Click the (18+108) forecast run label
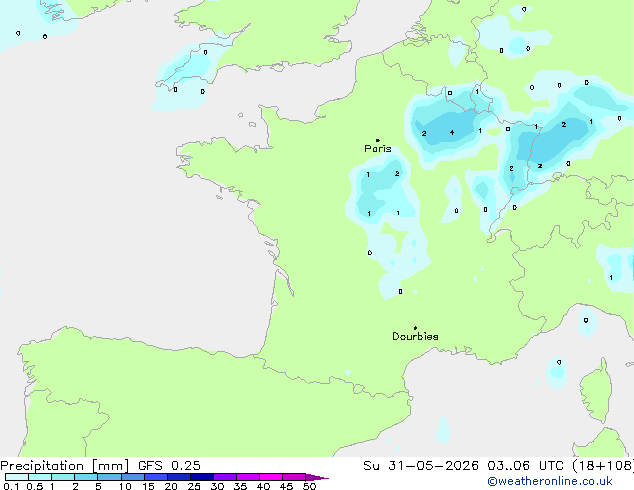This screenshot has height=490, width=634. [x=603, y=466]
